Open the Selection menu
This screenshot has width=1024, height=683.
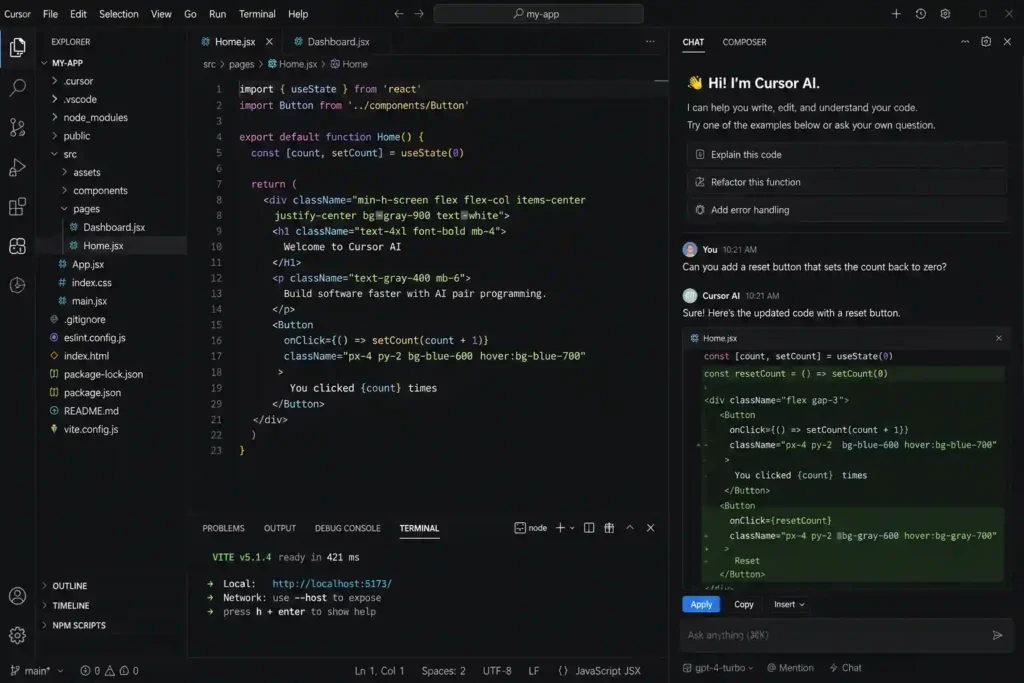pos(118,14)
